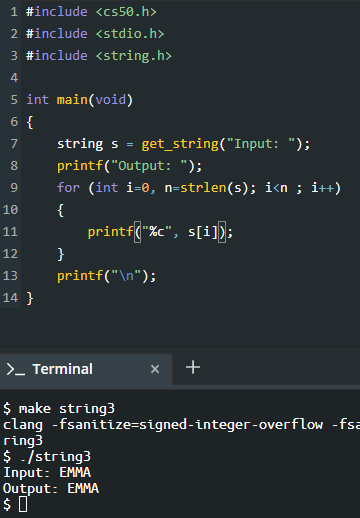Click the opening brace on line 6
The height and width of the screenshot is (518, 360).
(30, 122)
